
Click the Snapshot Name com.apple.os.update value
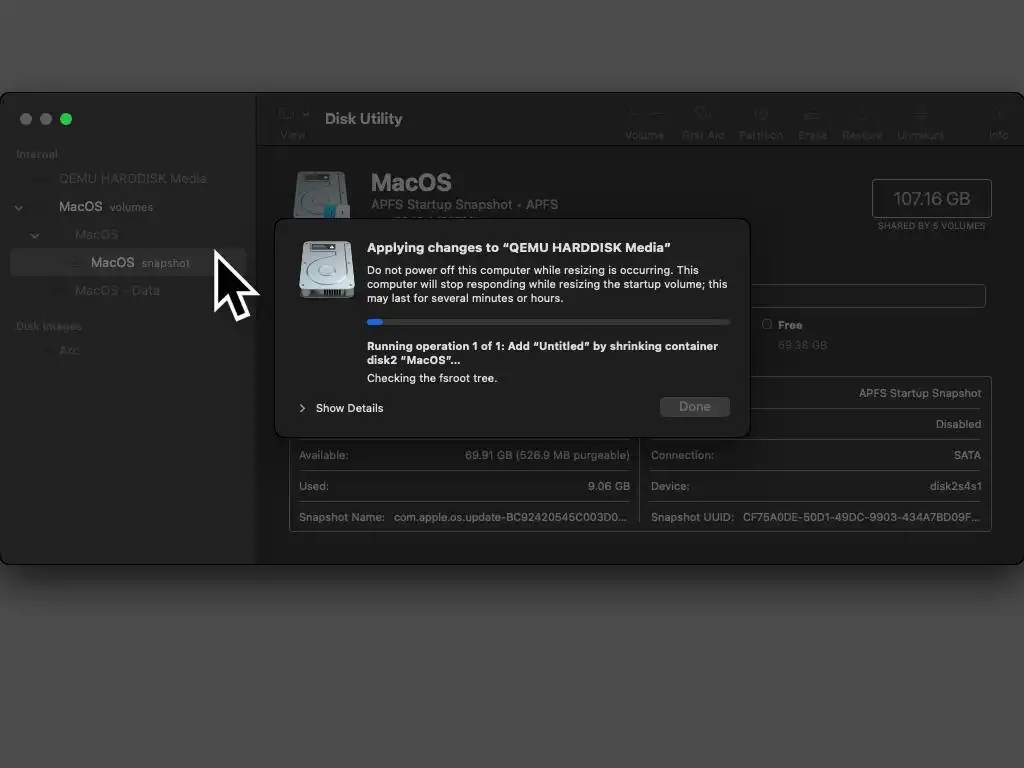click(510, 517)
